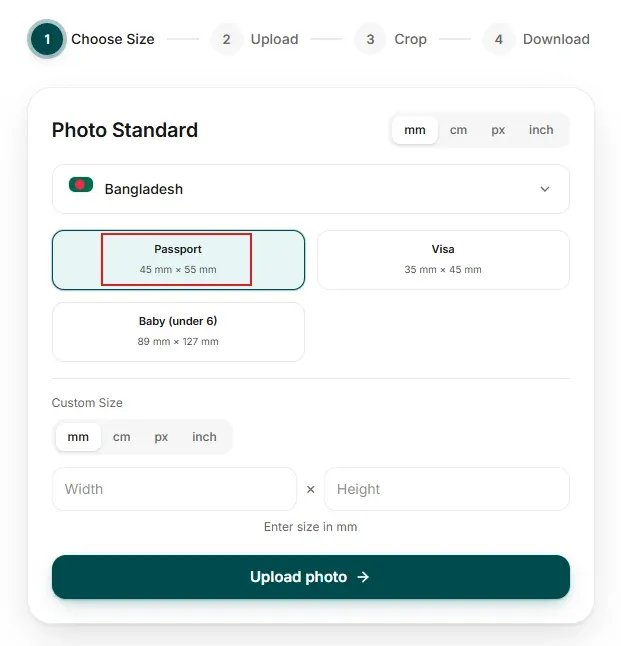
Task: Click the Bangladesh flag icon
Action: pos(81,185)
